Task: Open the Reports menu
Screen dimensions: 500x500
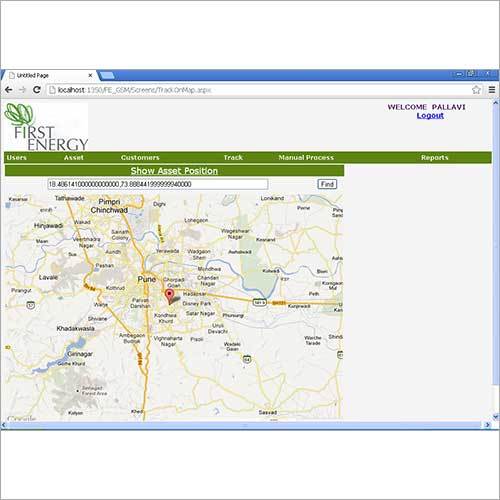Action: point(434,157)
